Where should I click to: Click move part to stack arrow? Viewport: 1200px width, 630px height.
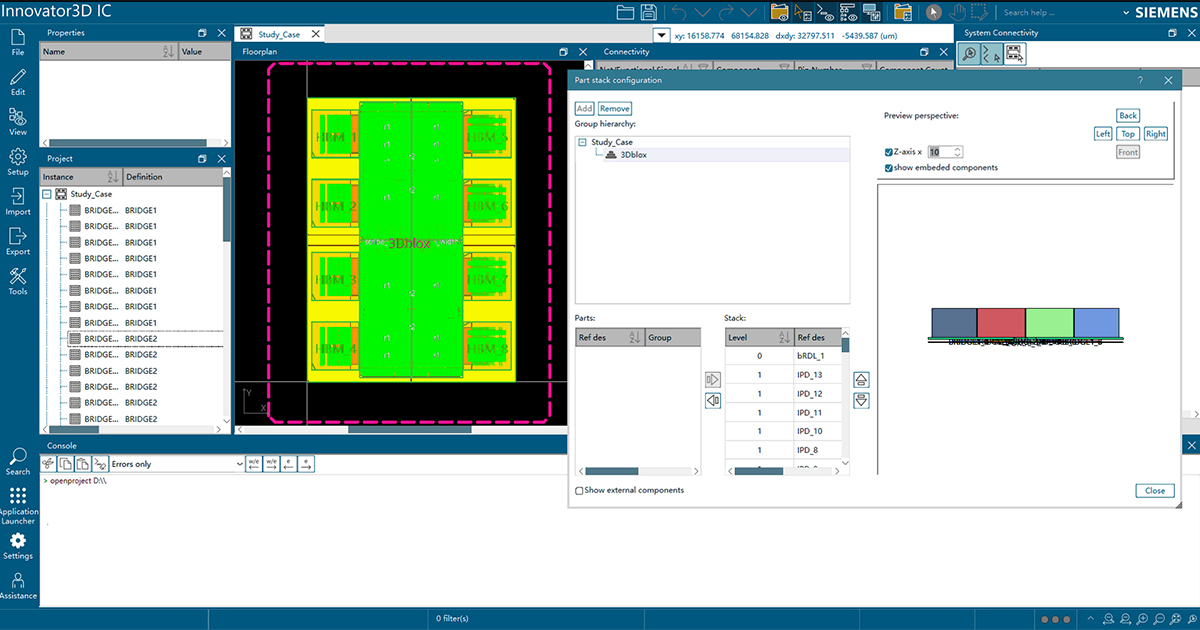point(713,380)
